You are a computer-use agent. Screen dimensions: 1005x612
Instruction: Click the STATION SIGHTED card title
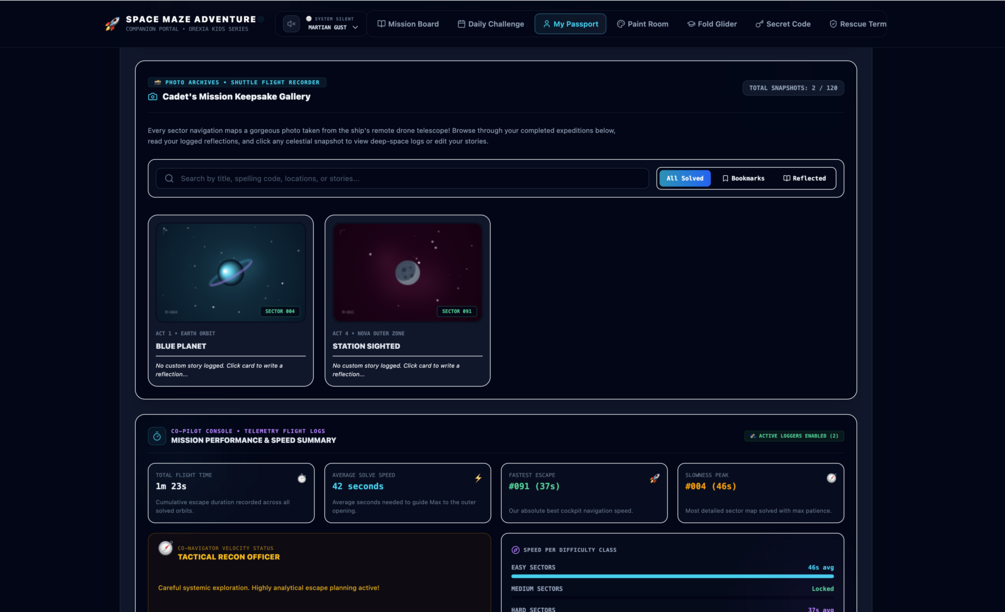[x=366, y=346]
